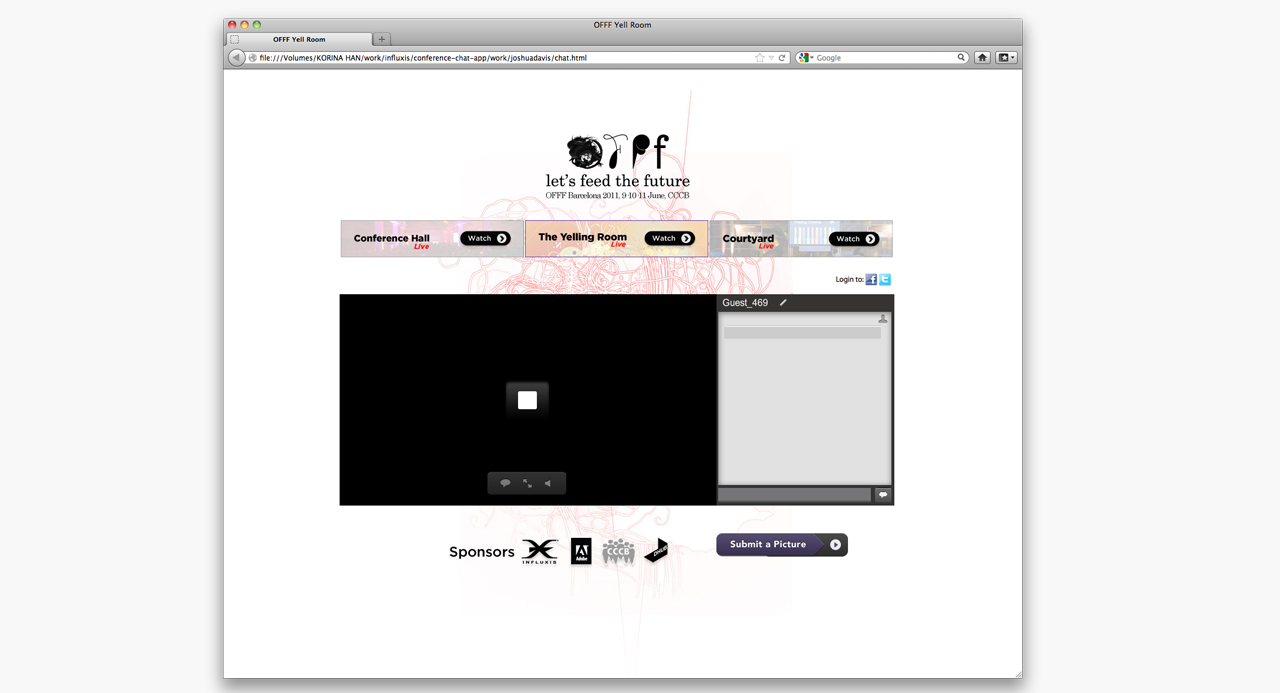Click the CCCB sponsor logo
Viewport: 1280px width, 693px height.
pos(618,551)
